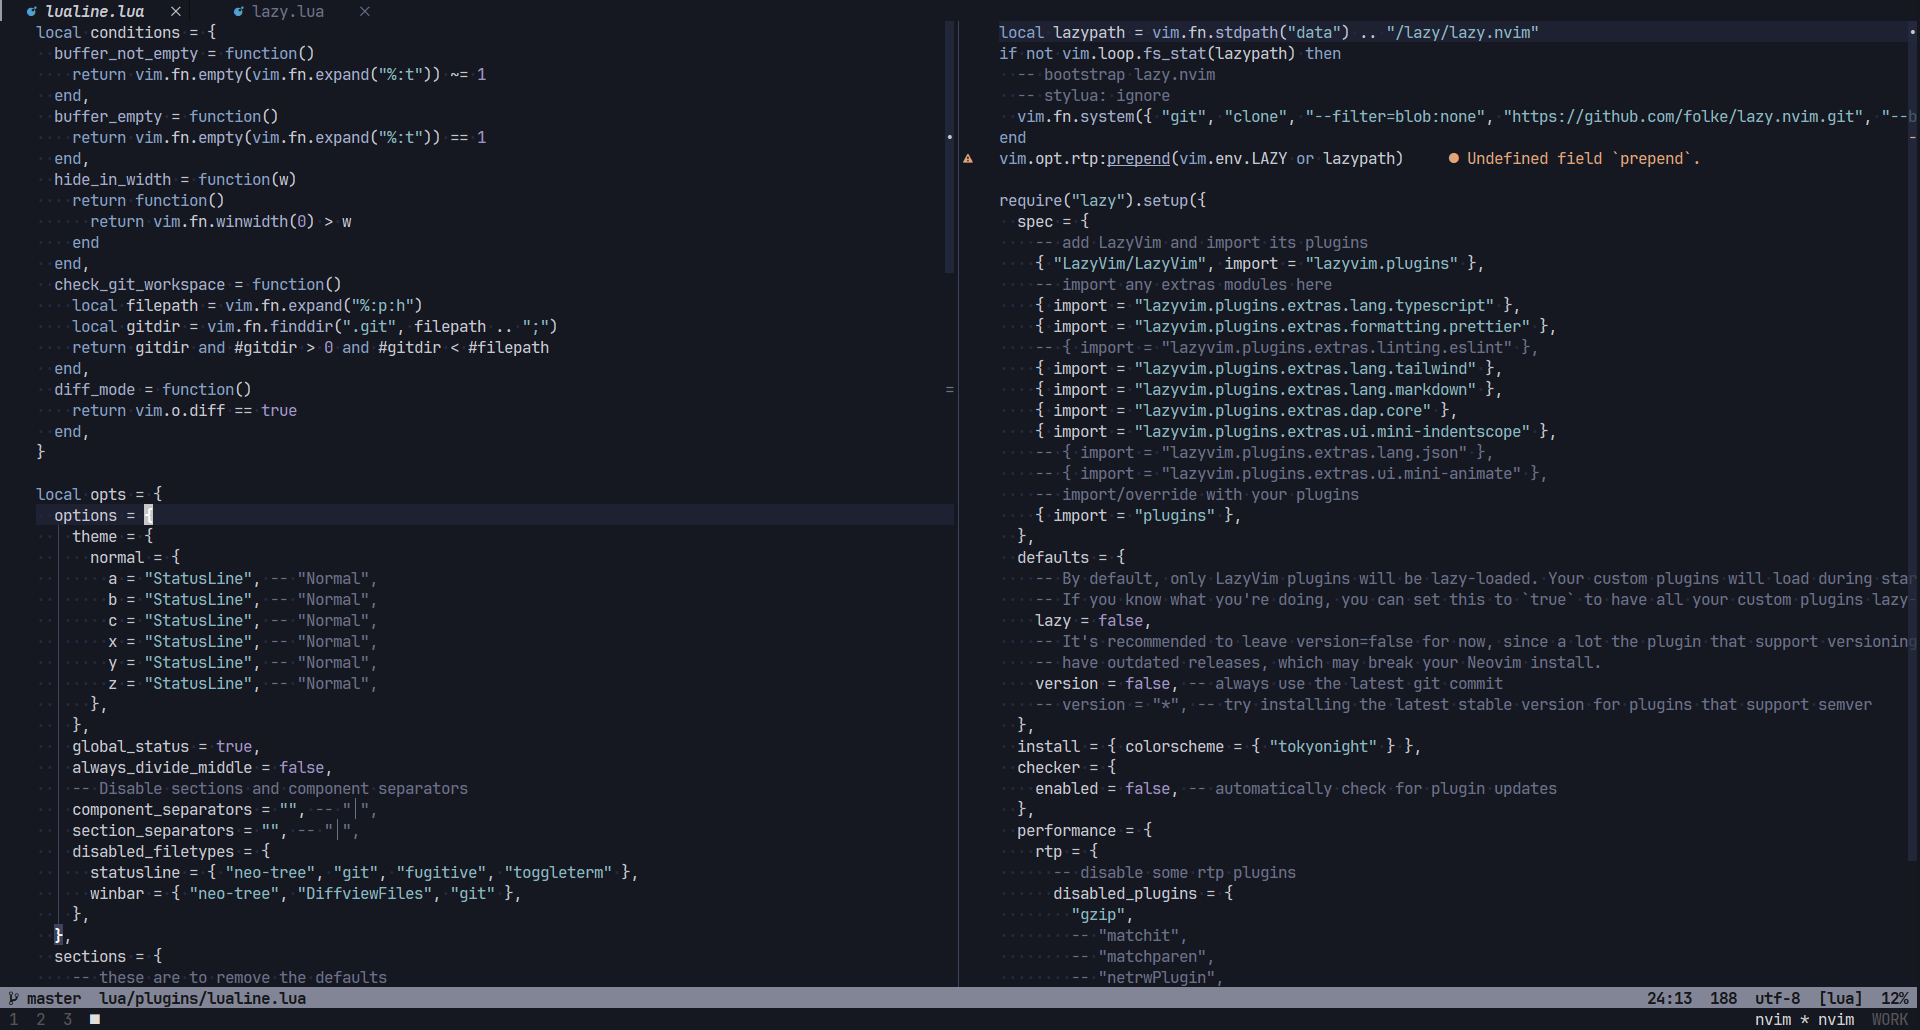Click the '"gzip",' line

pyautogui.click(x=1102, y=914)
